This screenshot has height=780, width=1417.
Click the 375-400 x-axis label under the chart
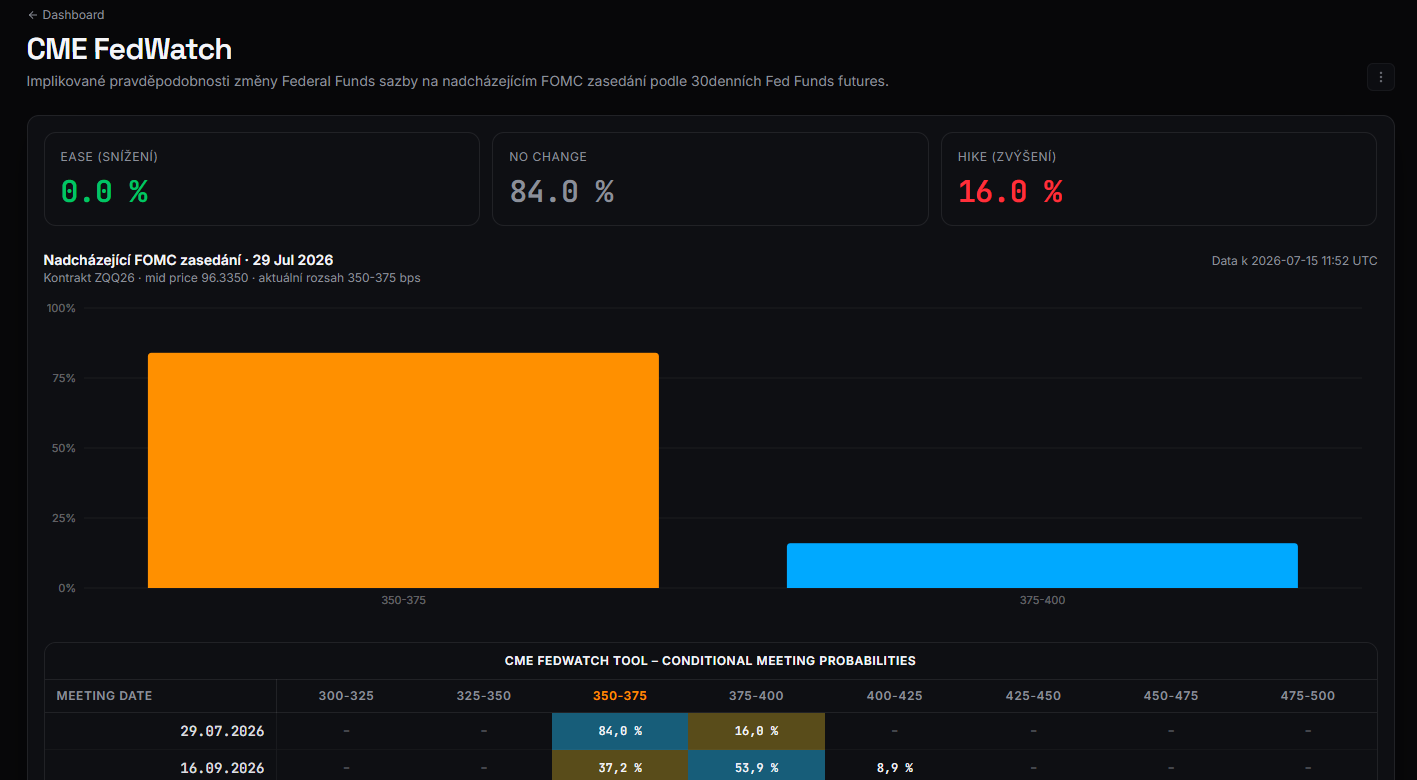1042,601
